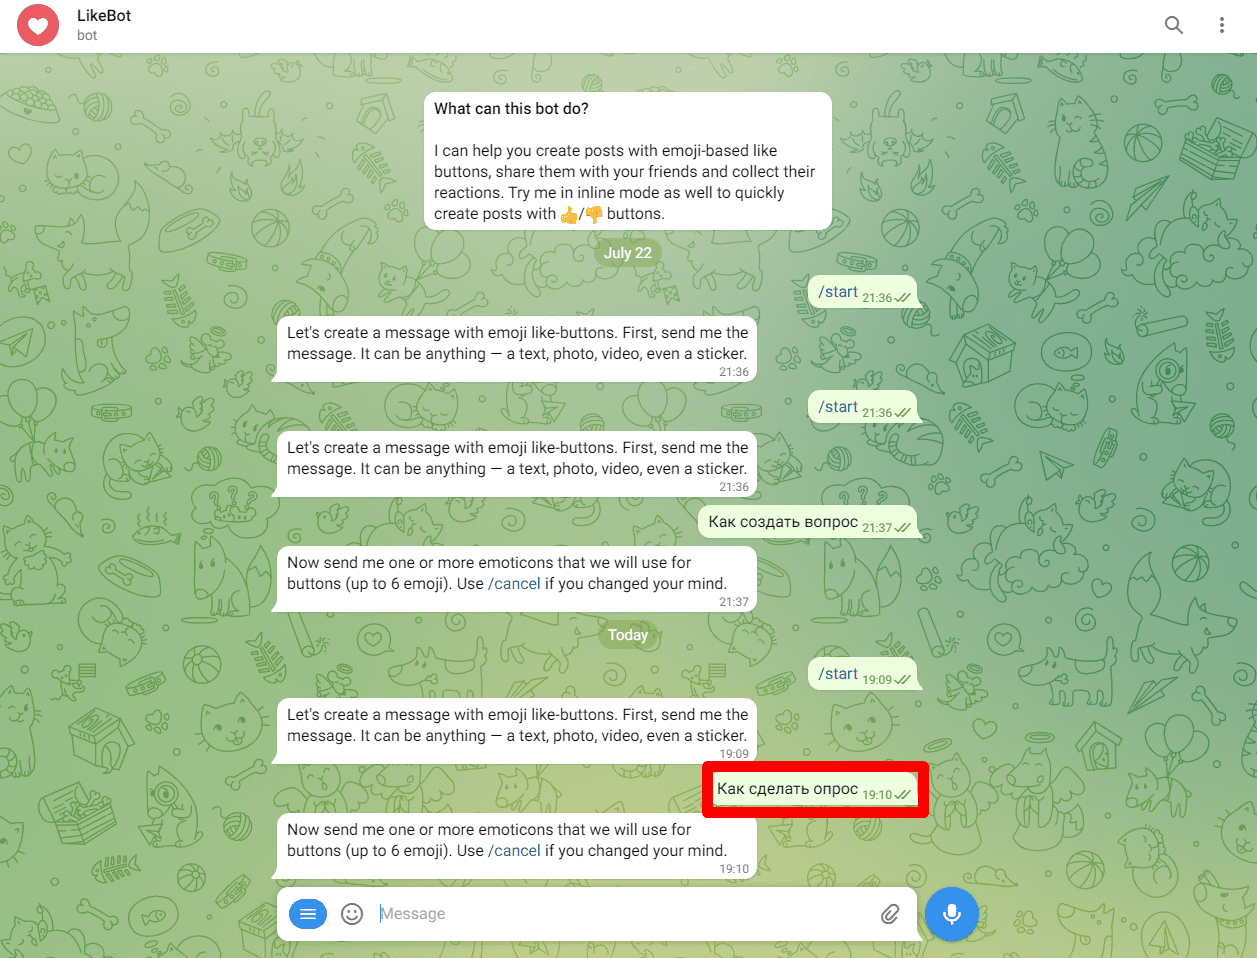Viewport: 1257px width, 958px height.
Task: Click the first /start message at 21:36
Action: [863, 293]
